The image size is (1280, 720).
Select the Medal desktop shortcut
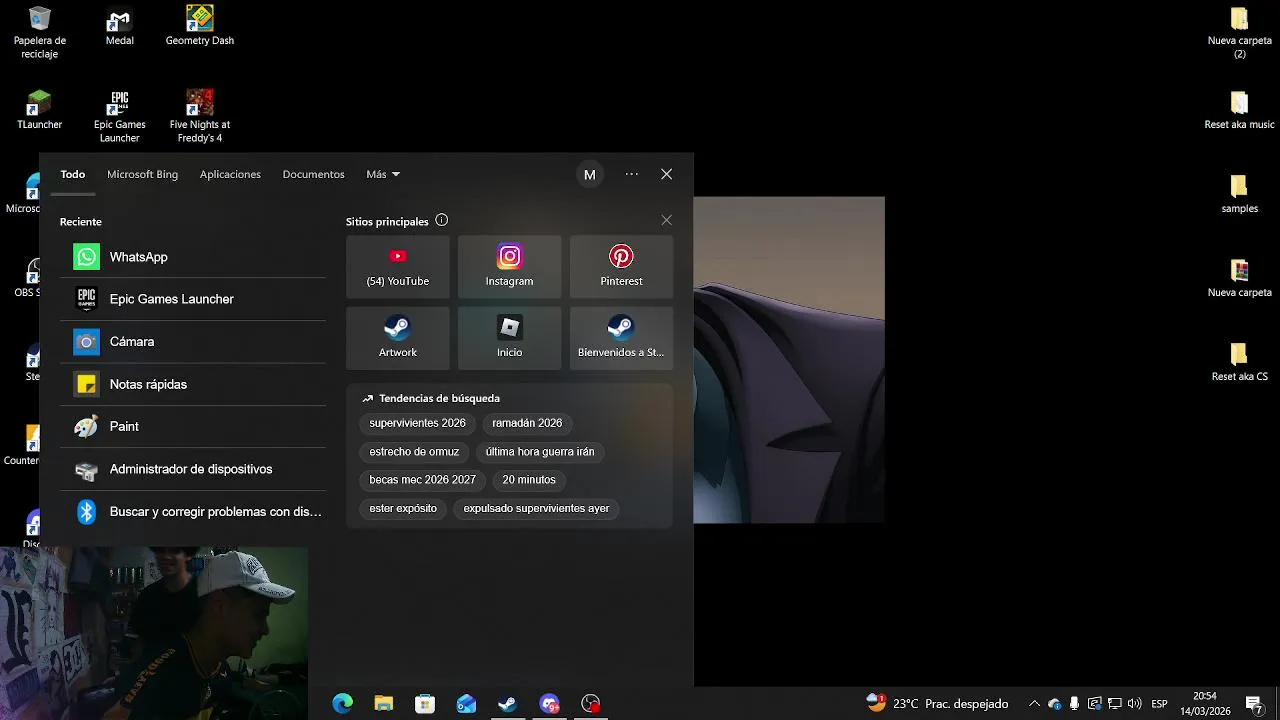[120, 27]
